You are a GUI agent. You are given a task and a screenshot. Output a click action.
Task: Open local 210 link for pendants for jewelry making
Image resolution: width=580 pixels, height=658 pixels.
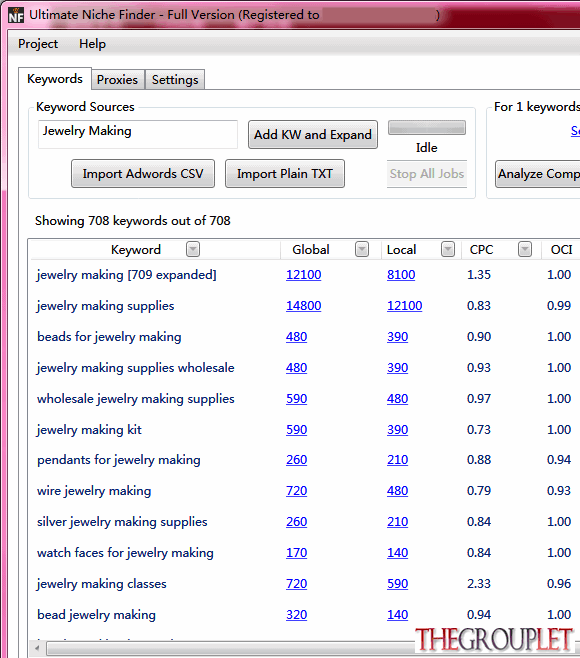point(397,460)
